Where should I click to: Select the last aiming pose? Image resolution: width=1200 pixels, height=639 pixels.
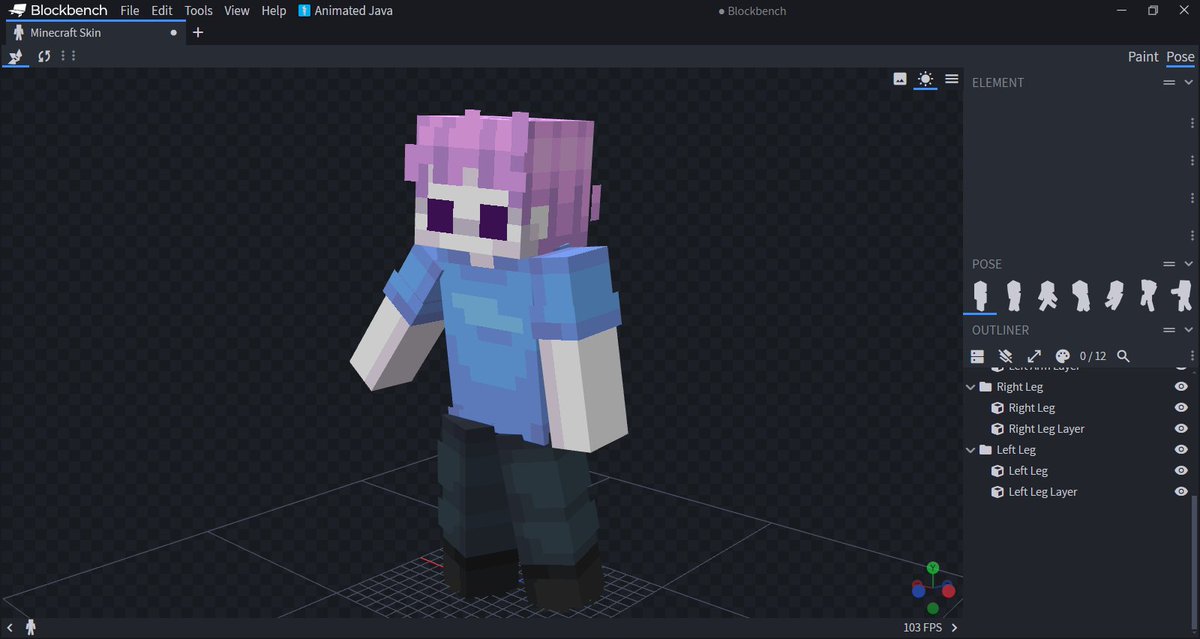(x=1180, y=295)
